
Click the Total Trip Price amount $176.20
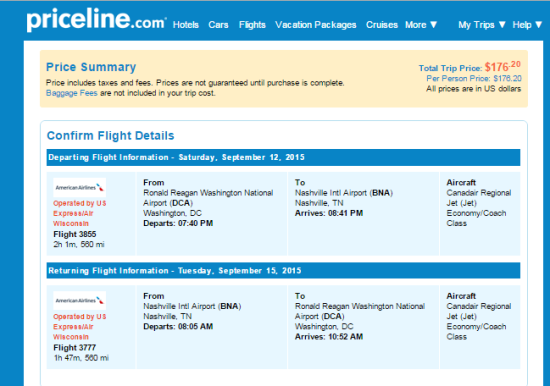(503, 66)
